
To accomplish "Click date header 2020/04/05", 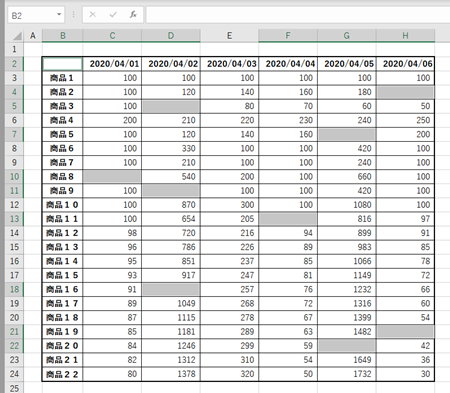I will click(x=347, y=64).
